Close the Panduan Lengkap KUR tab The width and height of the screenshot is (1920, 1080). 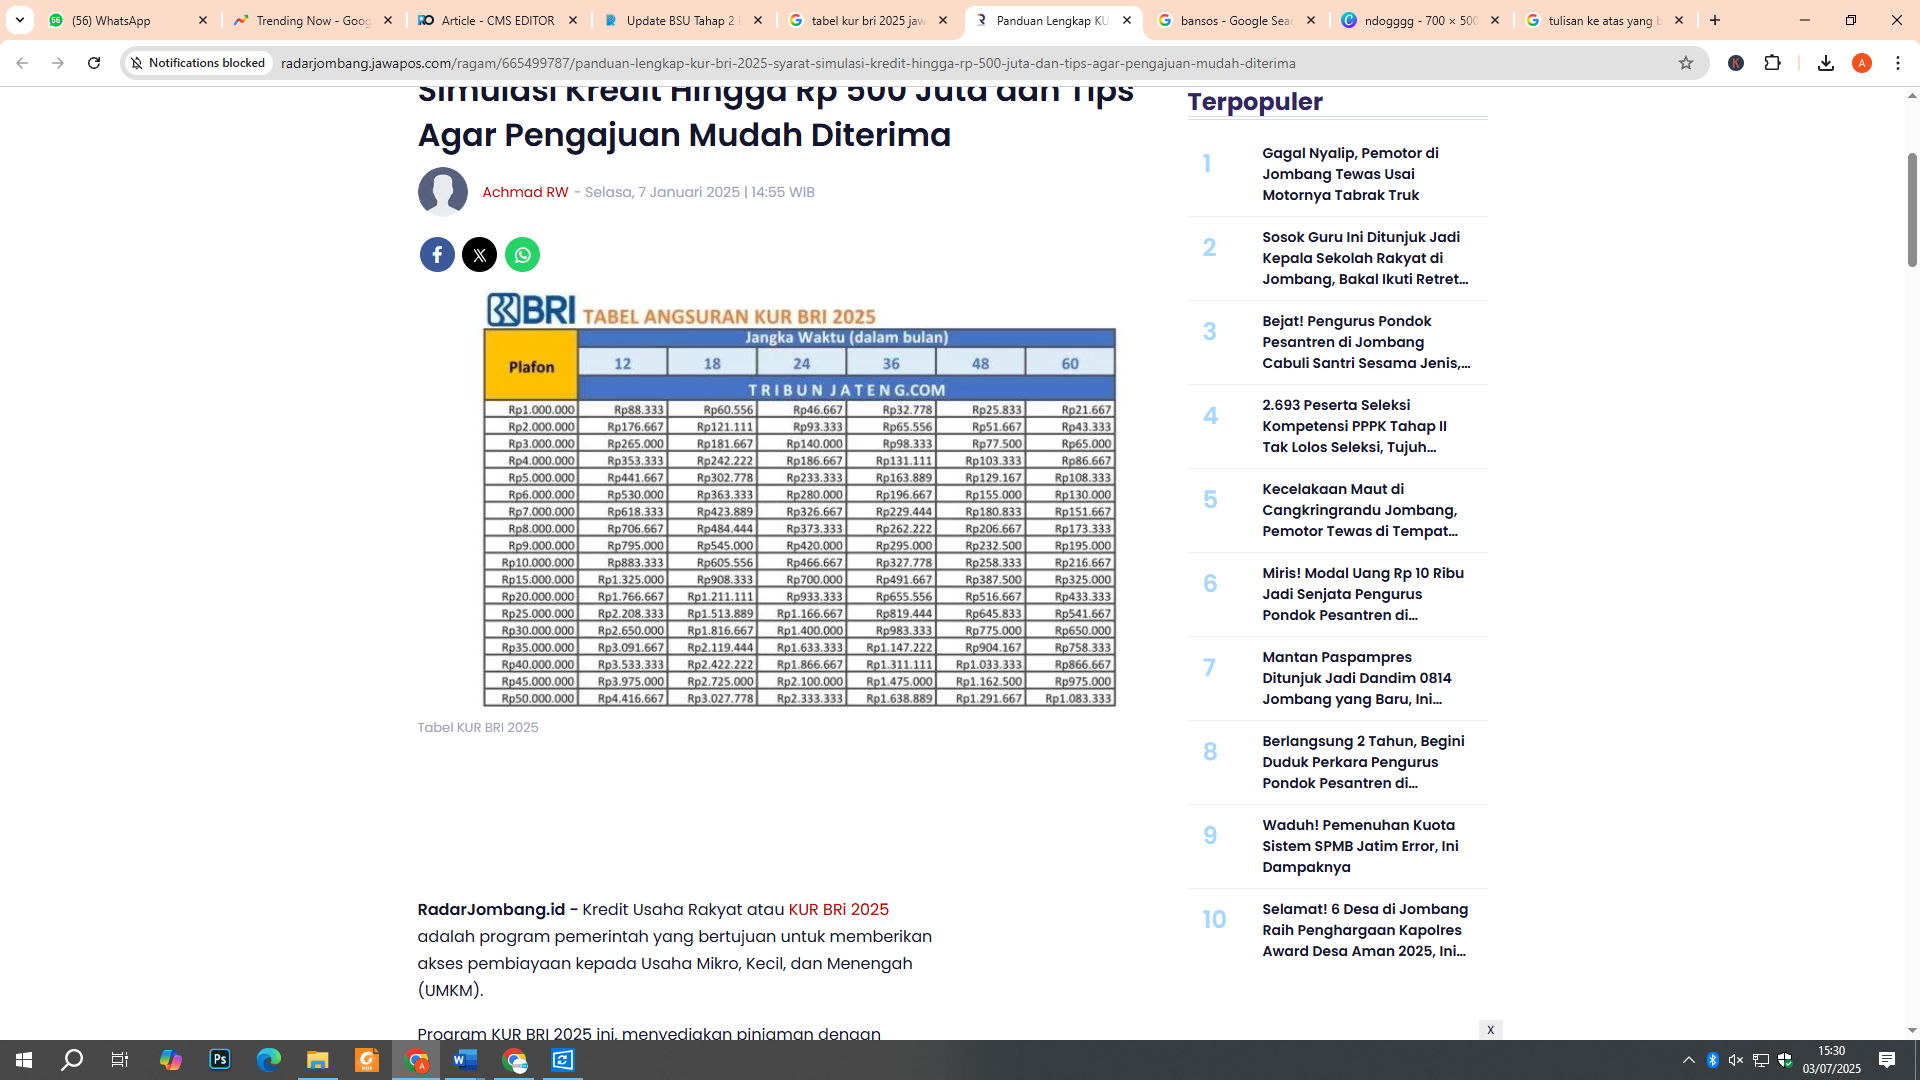pos(1127,20)
